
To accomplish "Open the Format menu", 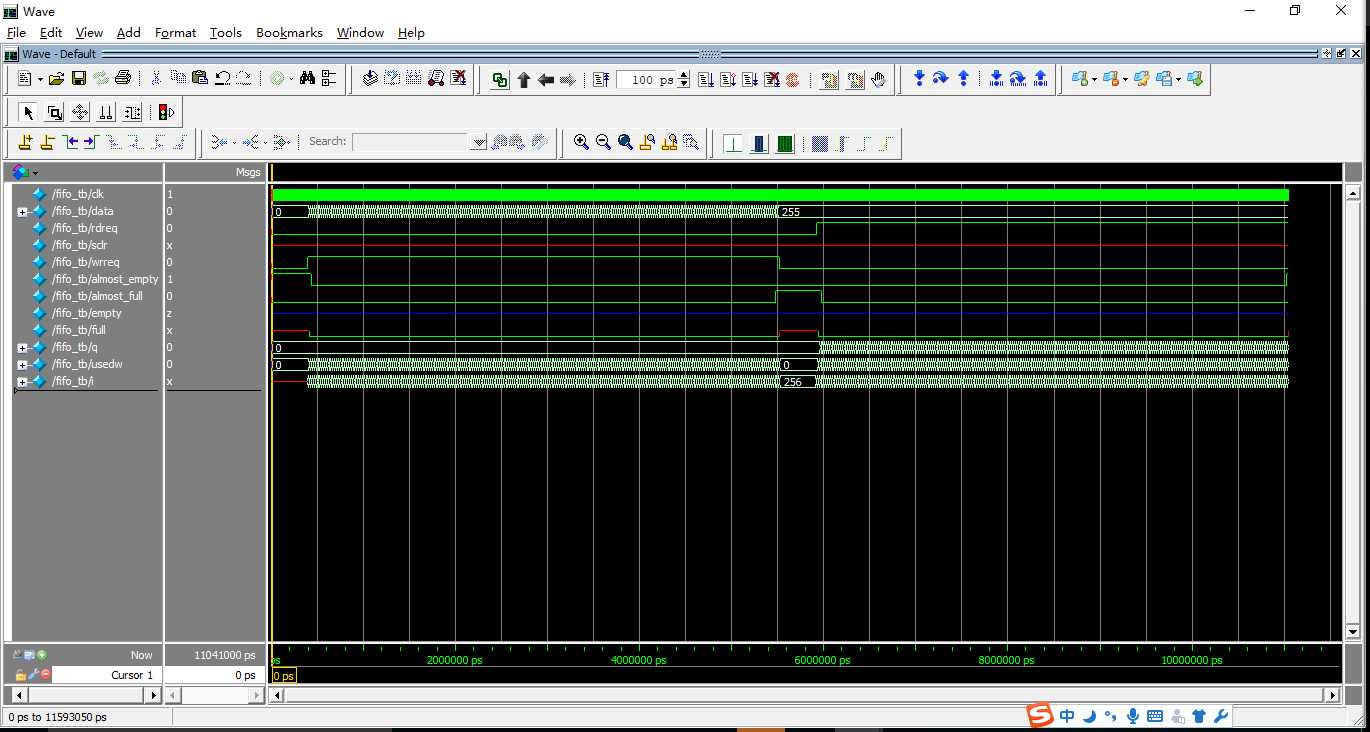I will 175,32.
